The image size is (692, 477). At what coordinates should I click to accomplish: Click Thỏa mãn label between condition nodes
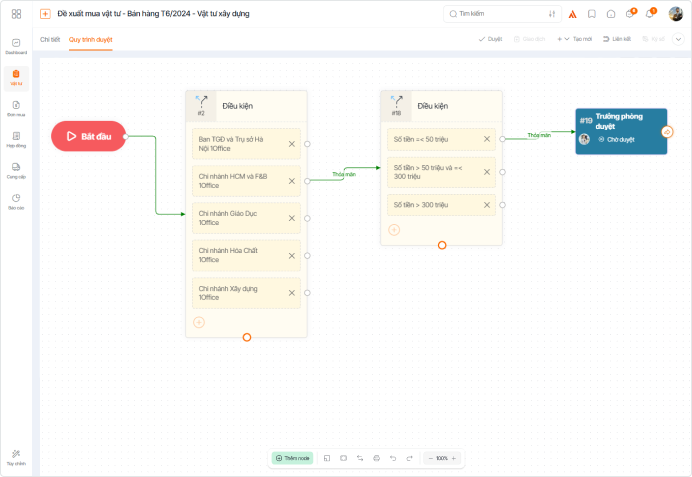344,174
